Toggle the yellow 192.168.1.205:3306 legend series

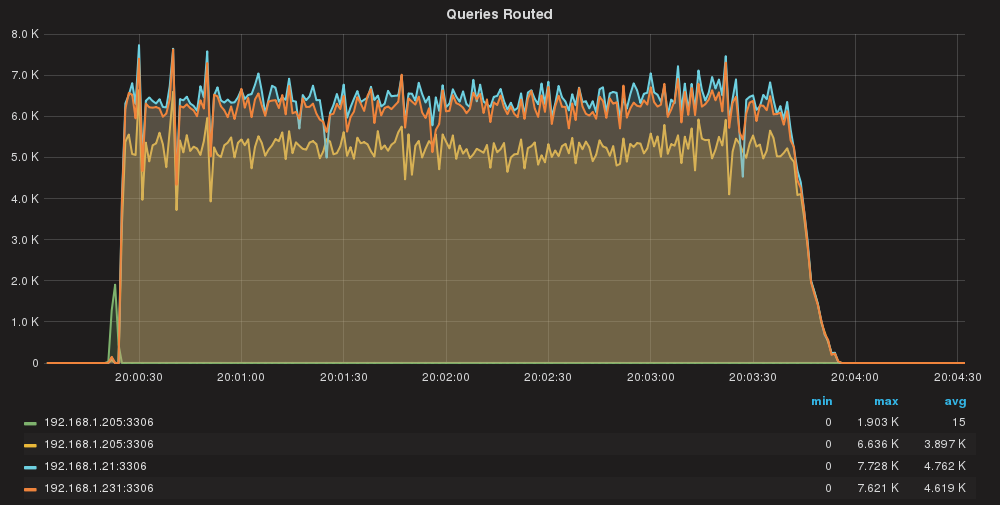(x=98, y=444)
